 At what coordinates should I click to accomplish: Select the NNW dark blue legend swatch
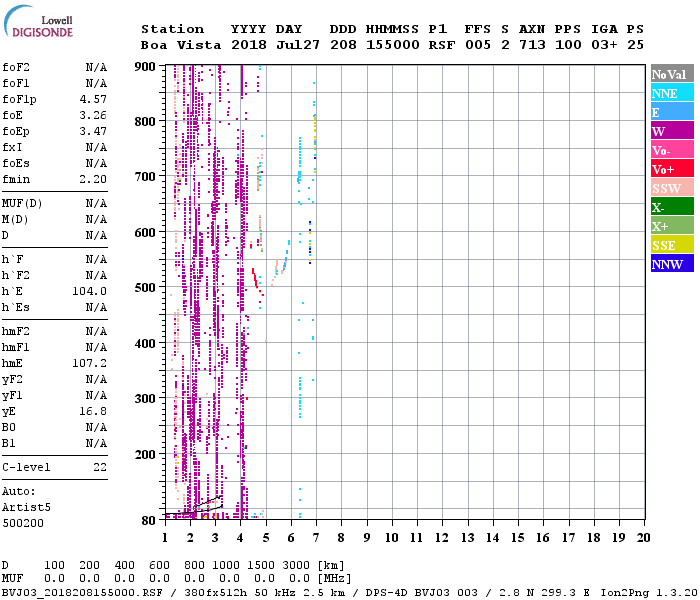pos(672,264)
